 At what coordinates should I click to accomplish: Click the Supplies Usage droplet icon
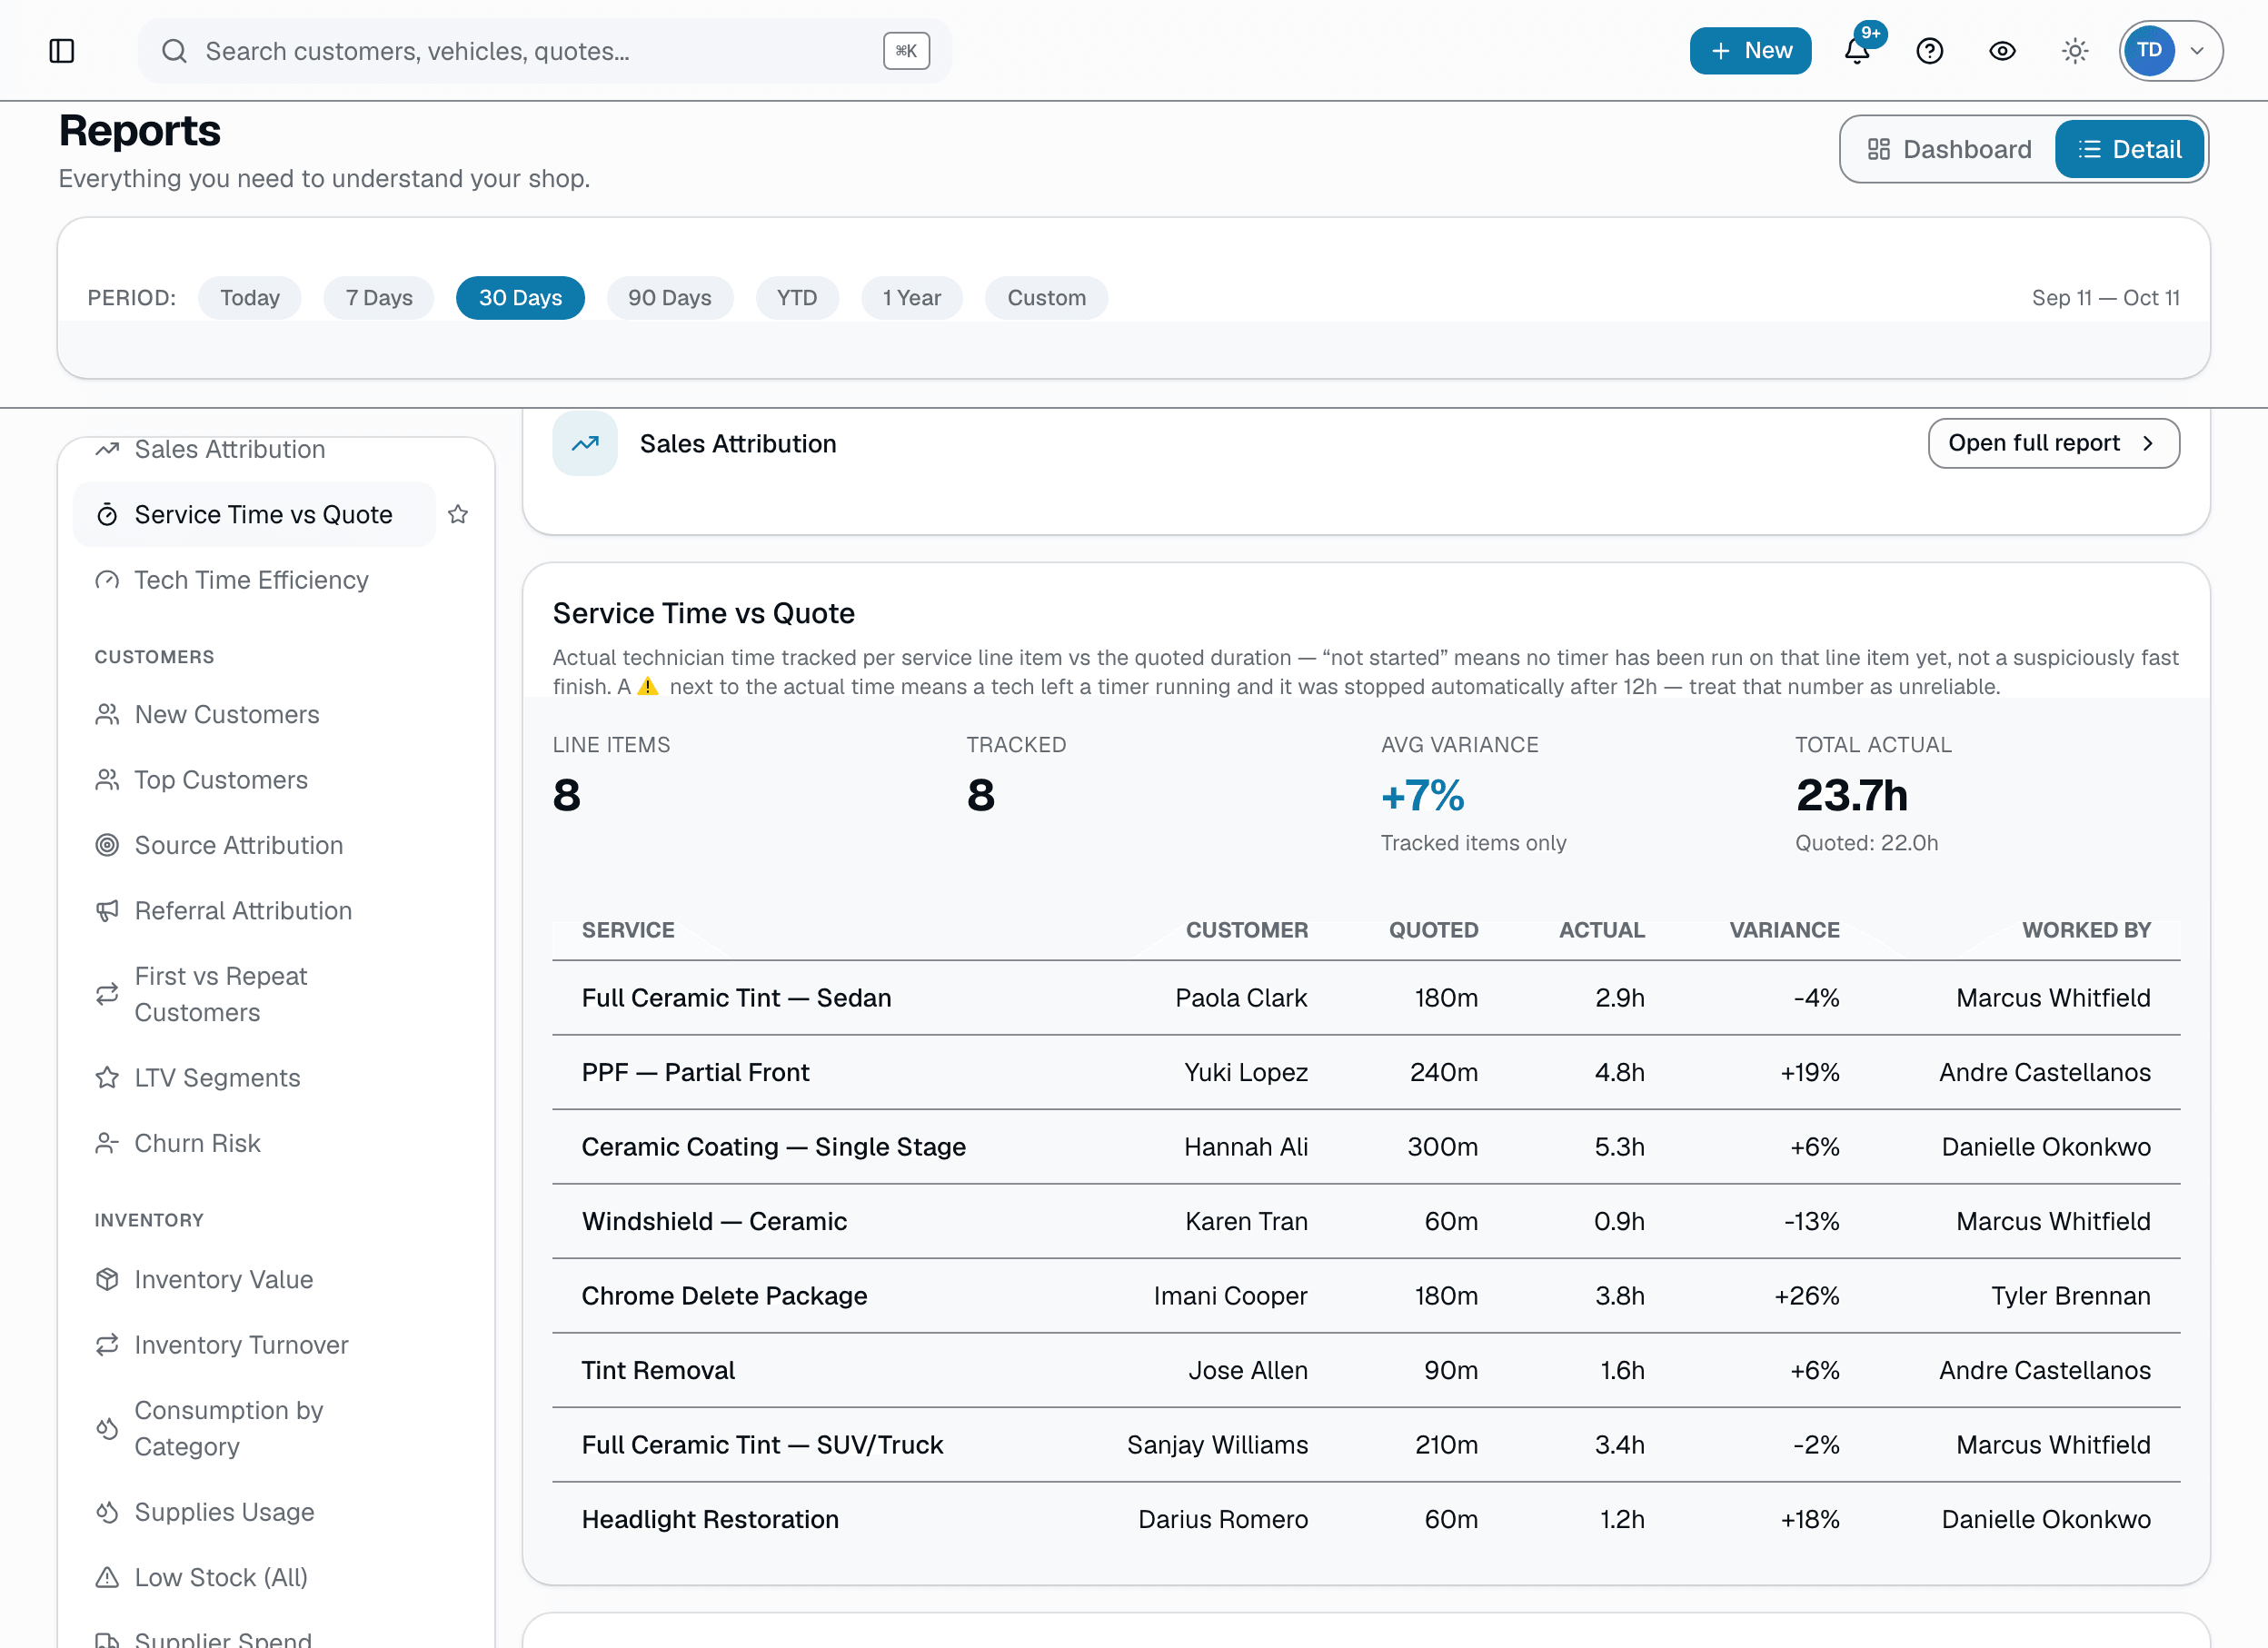[107, 1512]
